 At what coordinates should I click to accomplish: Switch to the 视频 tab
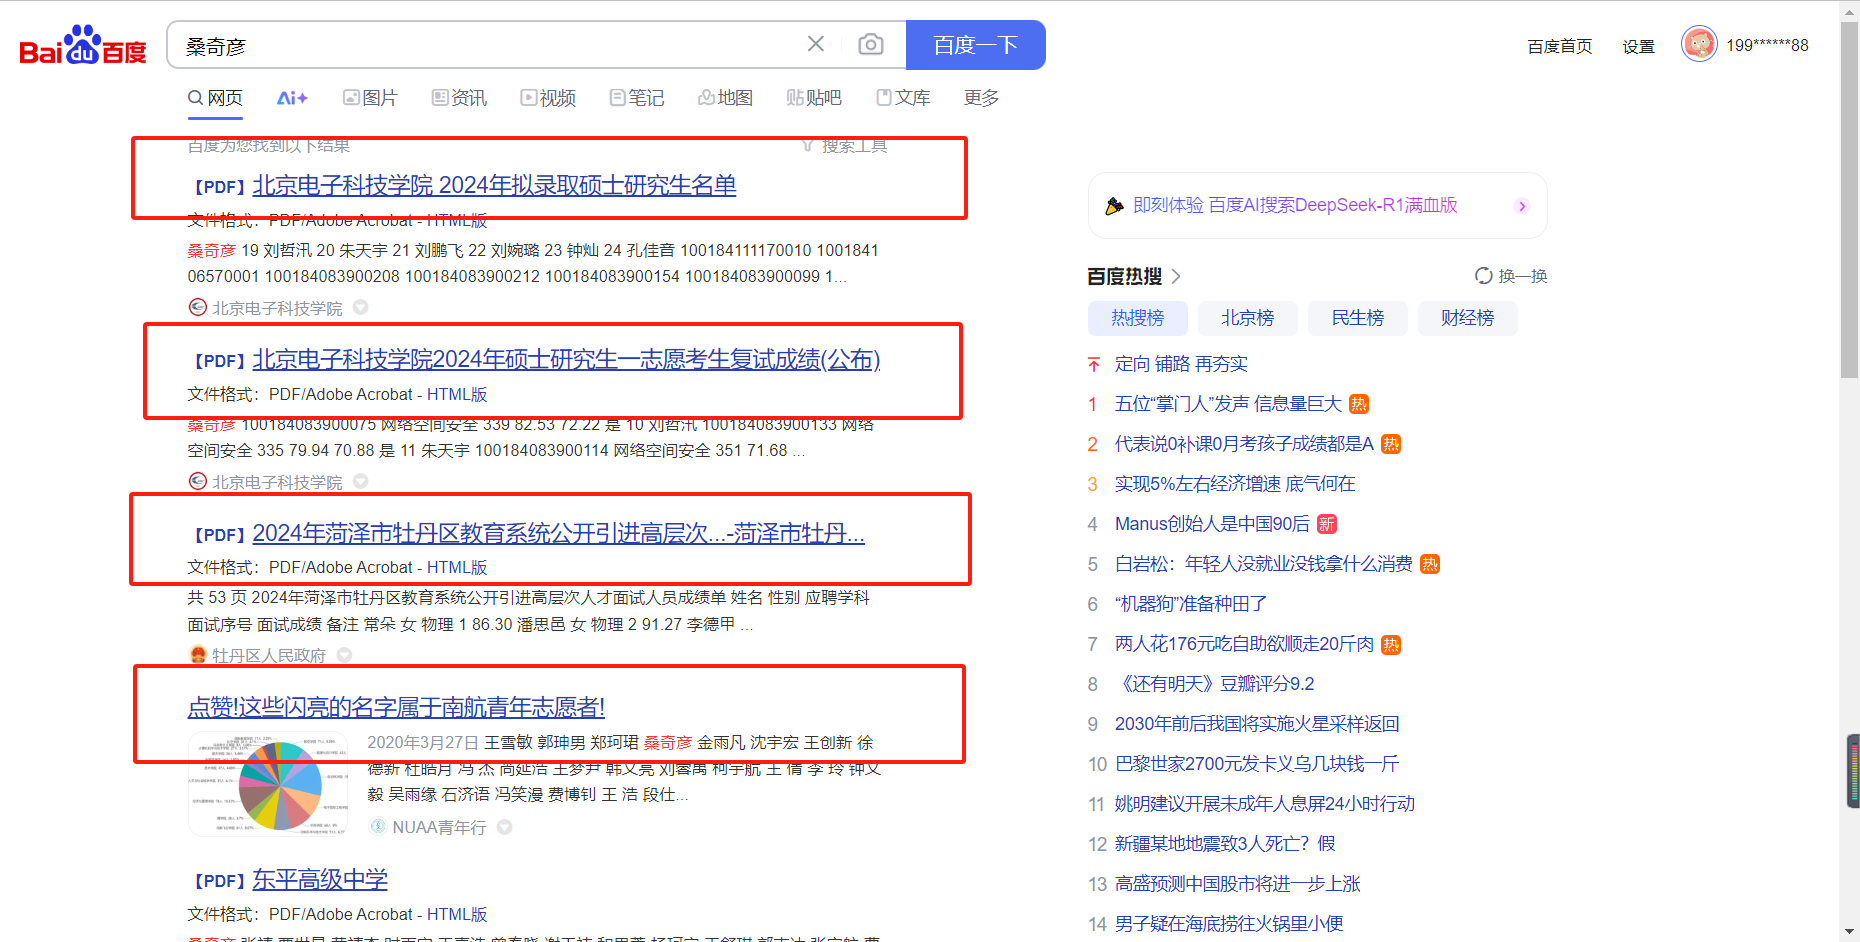click(x=548, y=98)
